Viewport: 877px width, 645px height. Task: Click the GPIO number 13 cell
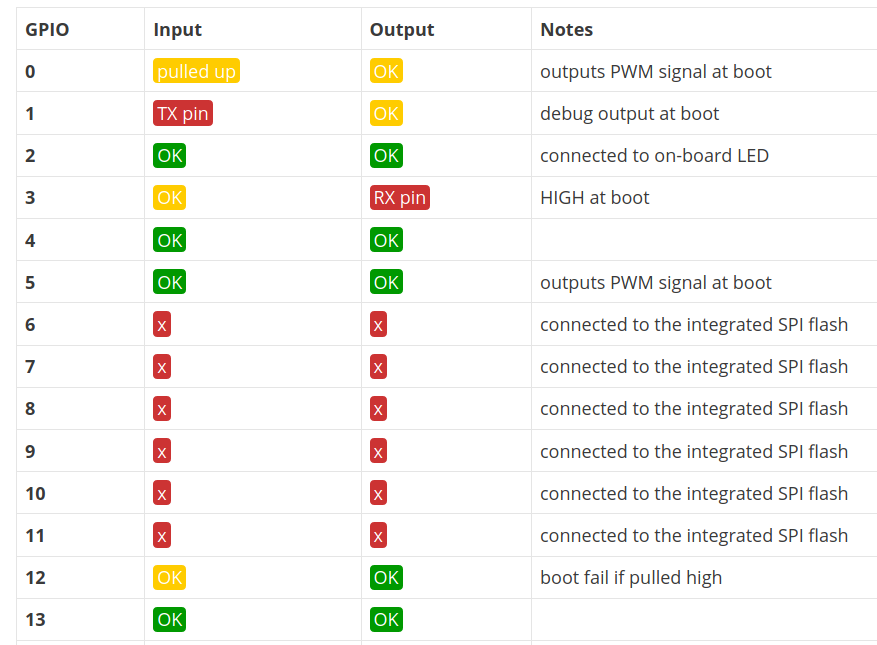click(x=36, y=620)
